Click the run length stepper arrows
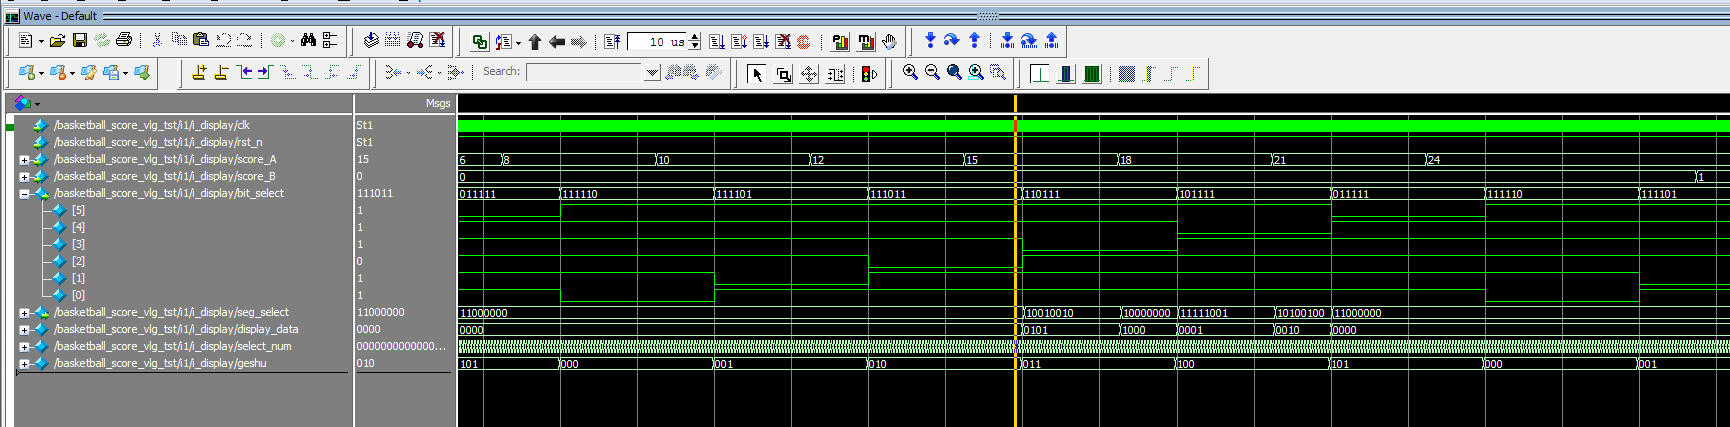The width and height of the screenshot is (1730, 427). click(695, 42)
